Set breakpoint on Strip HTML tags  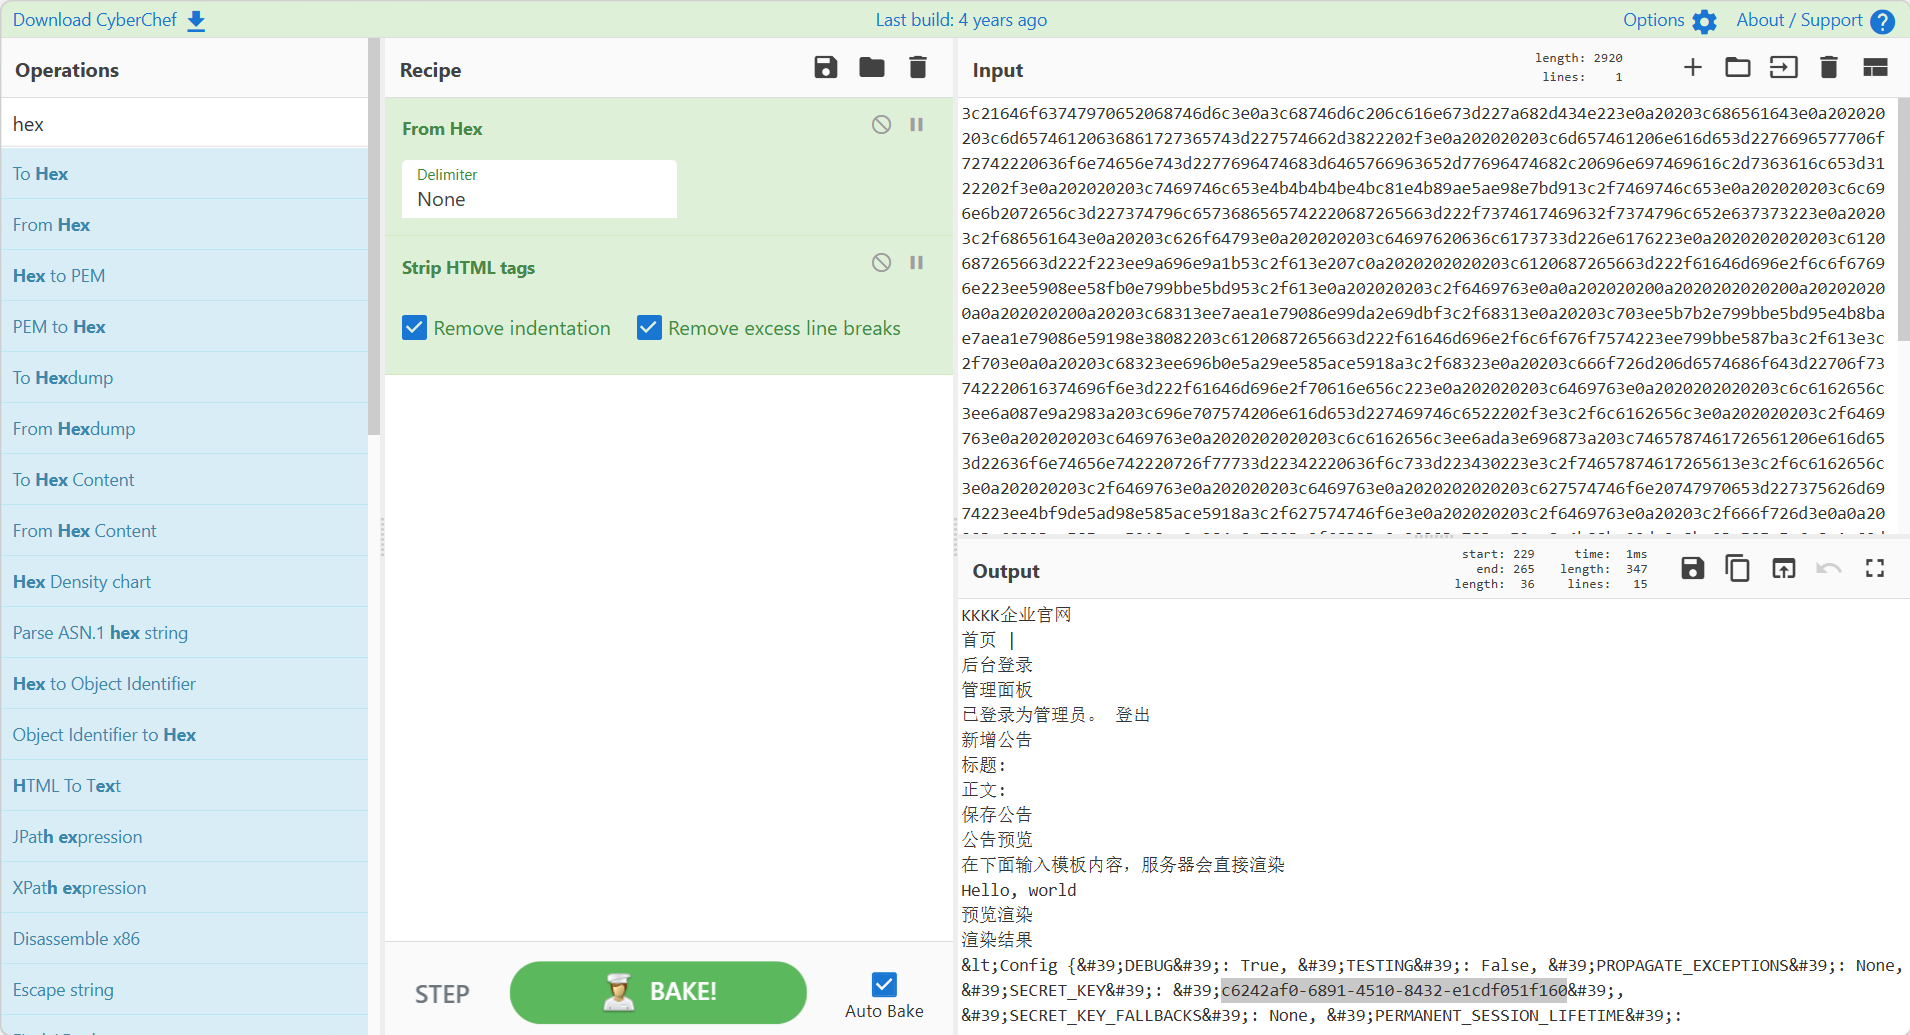tap(916, 263)
